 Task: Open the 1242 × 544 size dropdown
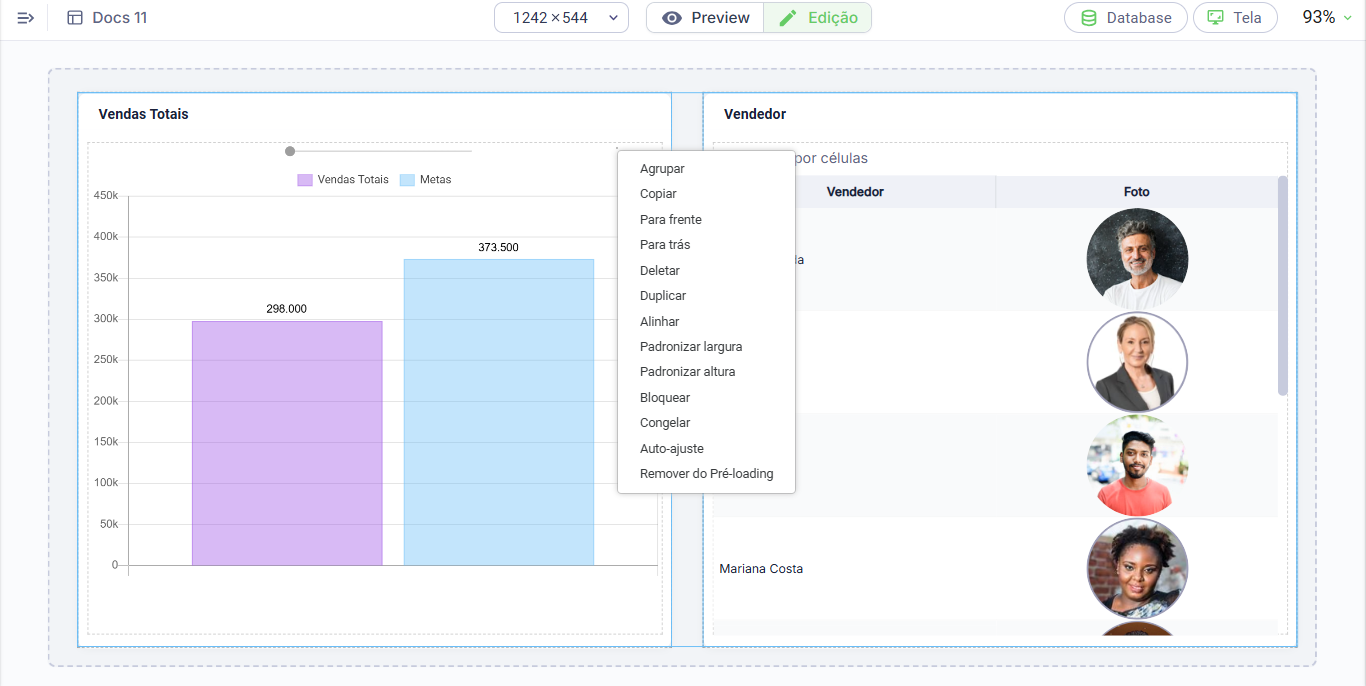point(561,18)
